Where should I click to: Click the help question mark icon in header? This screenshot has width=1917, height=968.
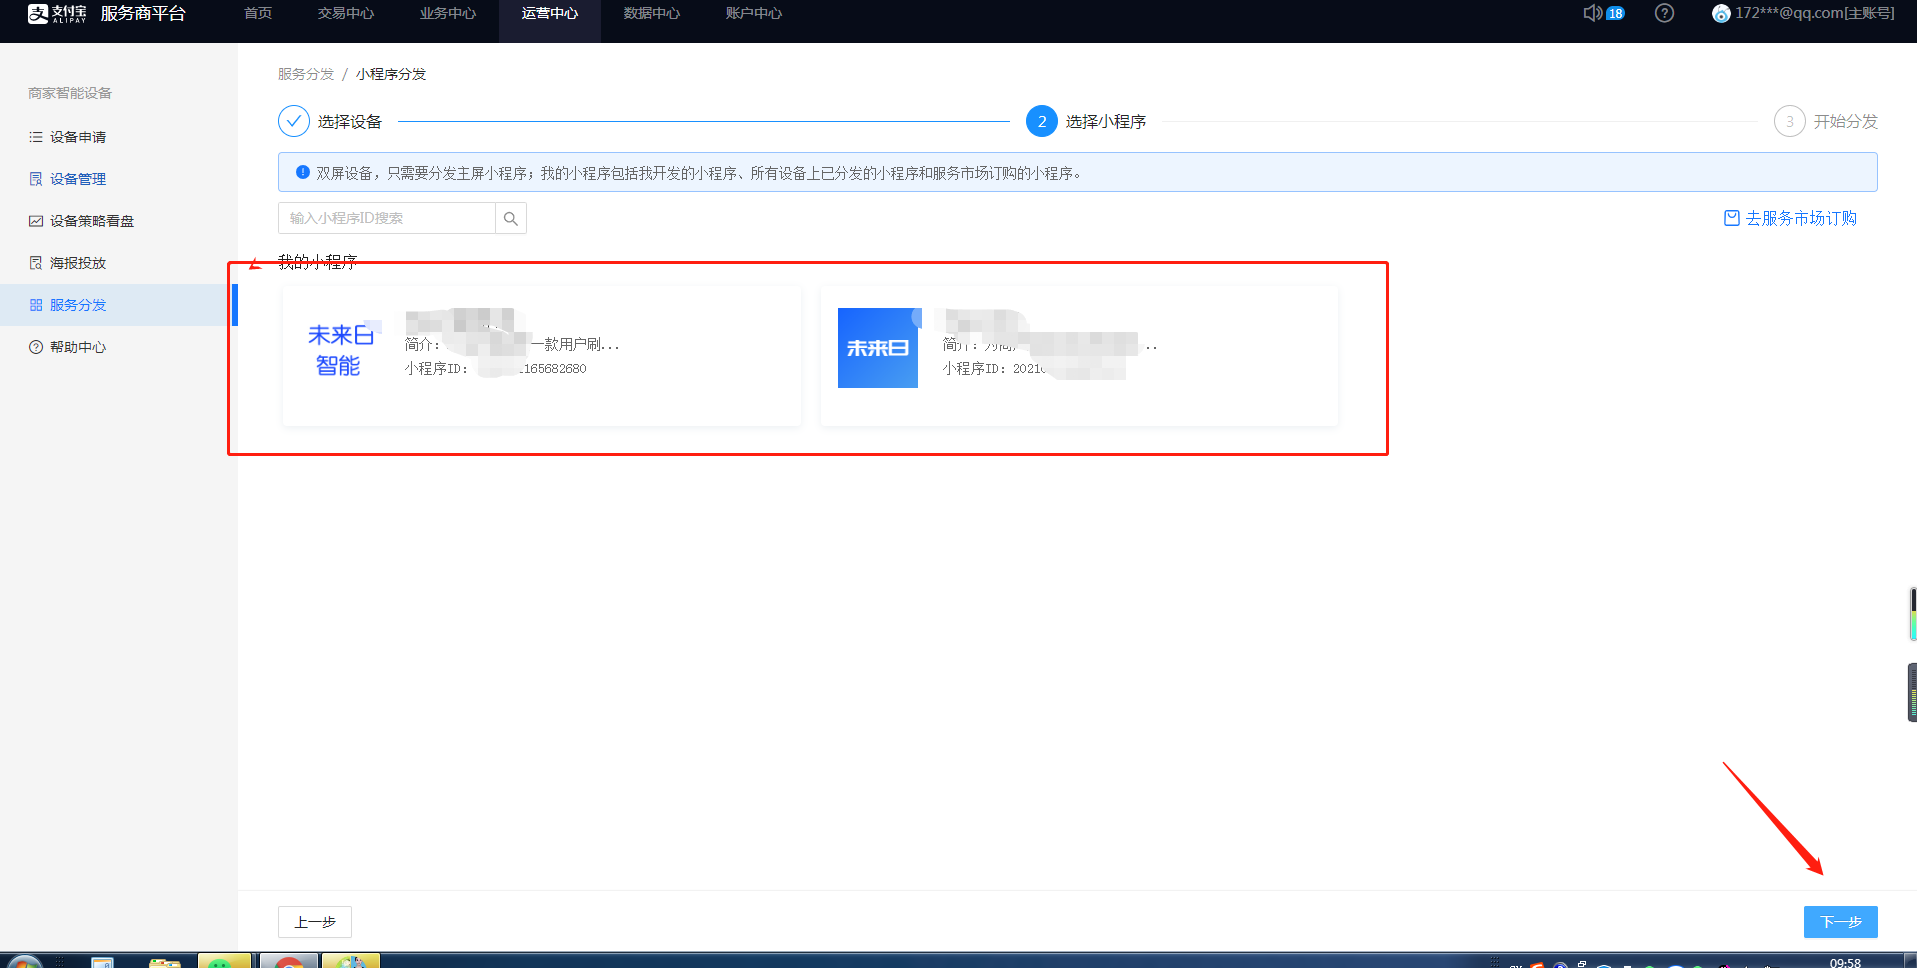click(1664, 13)
